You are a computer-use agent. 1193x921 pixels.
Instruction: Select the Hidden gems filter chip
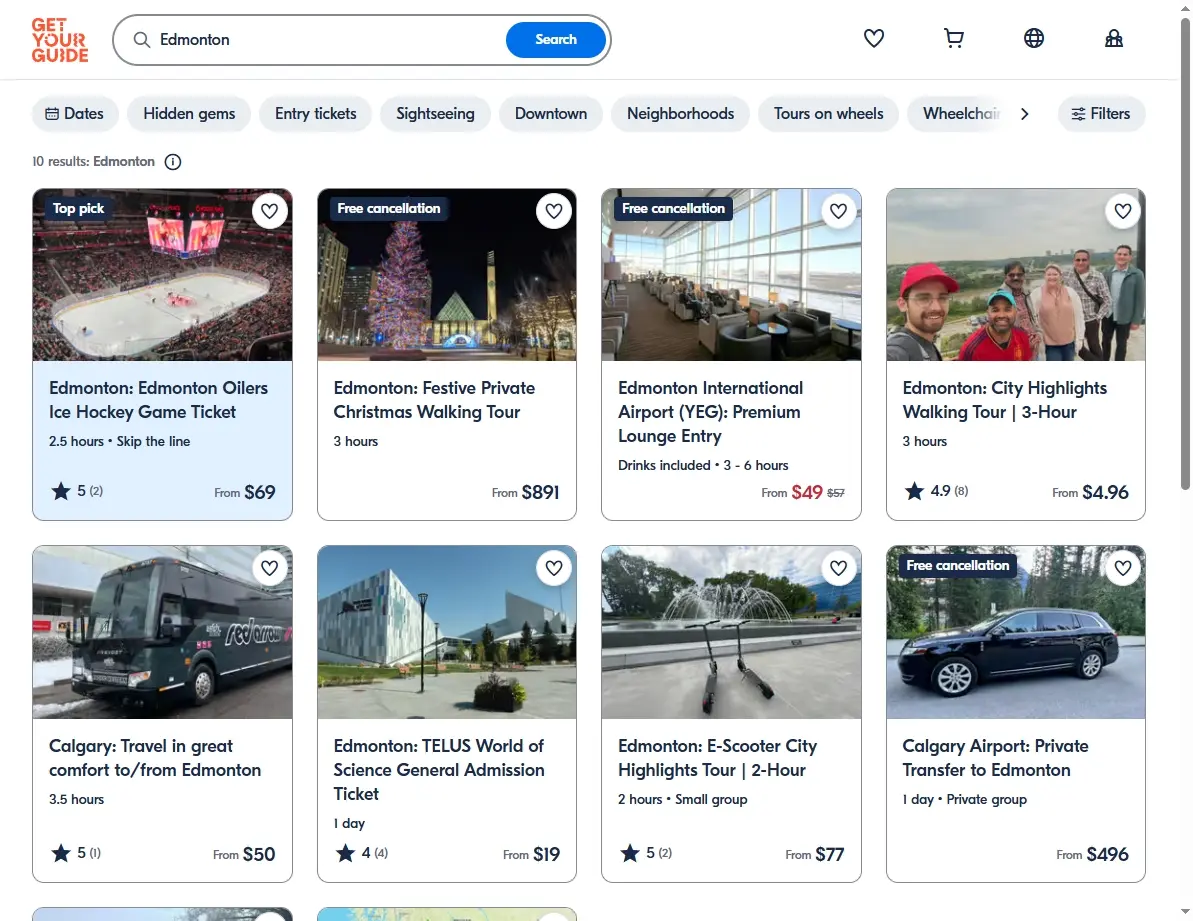(x=189, y=114)
